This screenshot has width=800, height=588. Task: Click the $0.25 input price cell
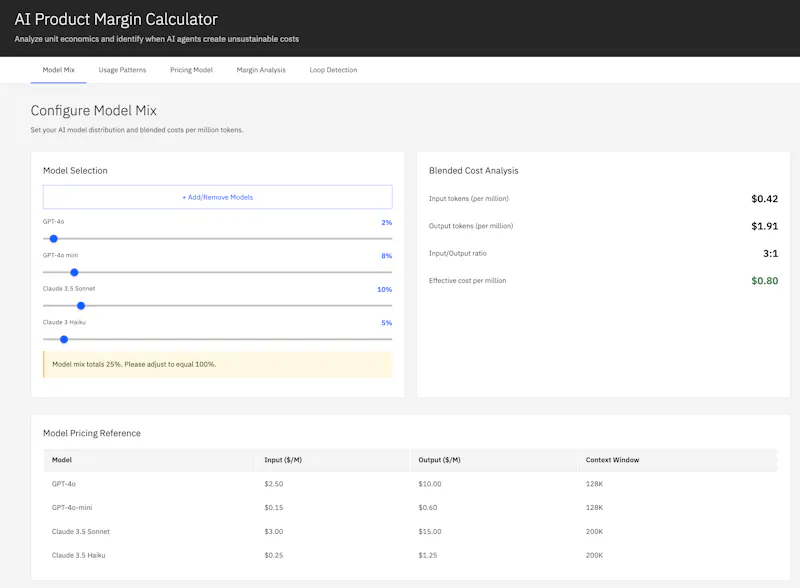click(273, 555)
